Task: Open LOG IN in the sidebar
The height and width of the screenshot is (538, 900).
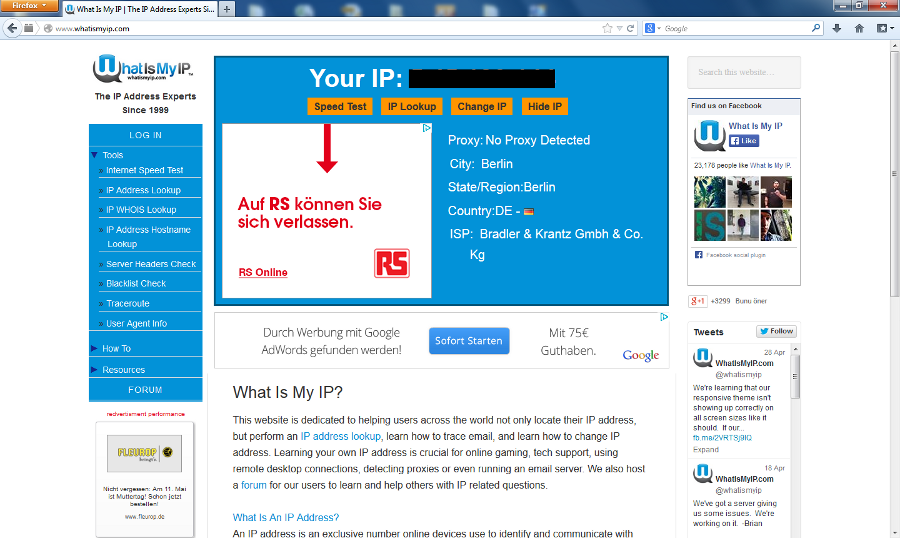Action: pyautogui.click(x=145, y=135)
